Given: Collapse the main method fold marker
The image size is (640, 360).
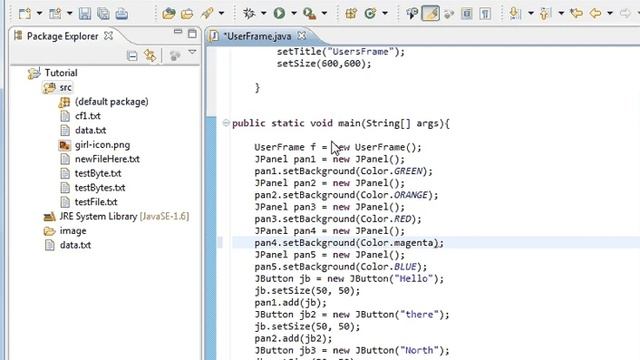Looking at the screenshot, I should (x=226, y=123).
